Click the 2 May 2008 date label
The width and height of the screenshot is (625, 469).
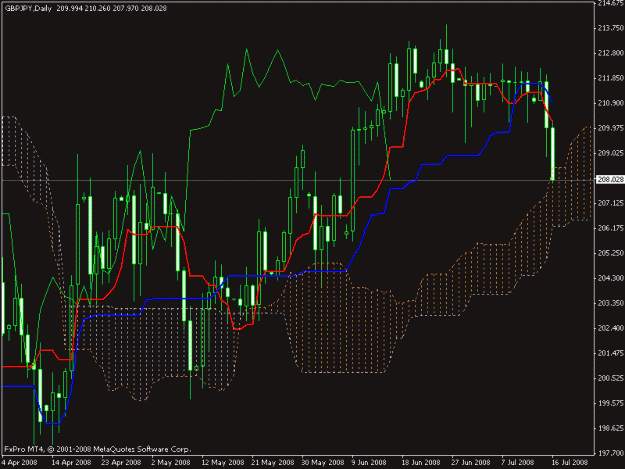tap(171, 463)
